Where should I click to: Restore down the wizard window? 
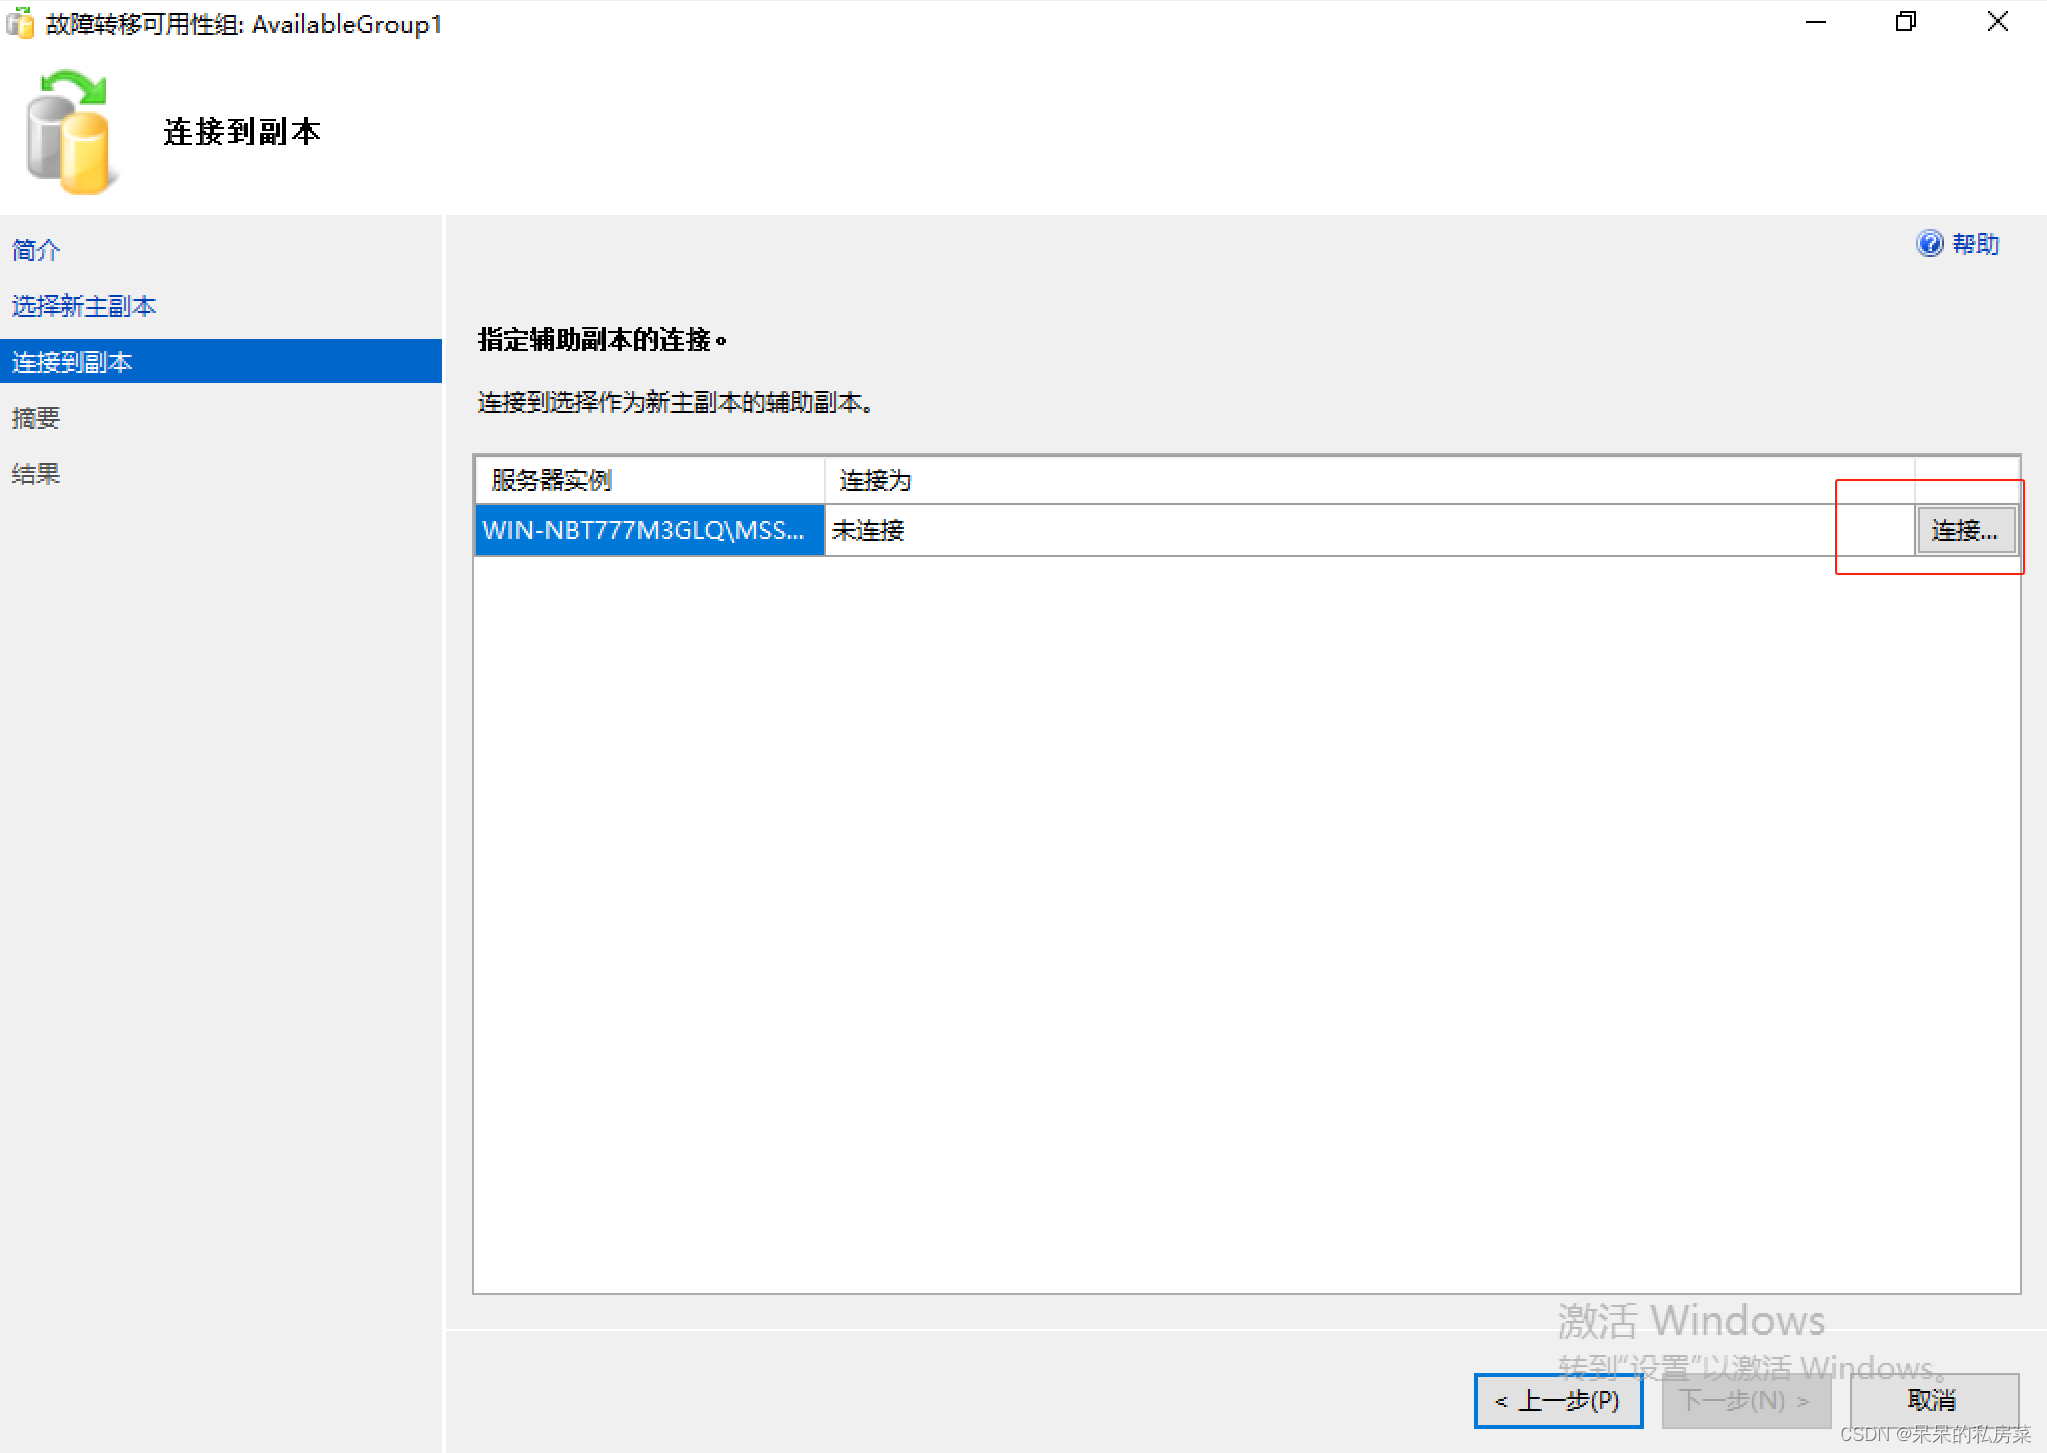(x=1906, y=22)
